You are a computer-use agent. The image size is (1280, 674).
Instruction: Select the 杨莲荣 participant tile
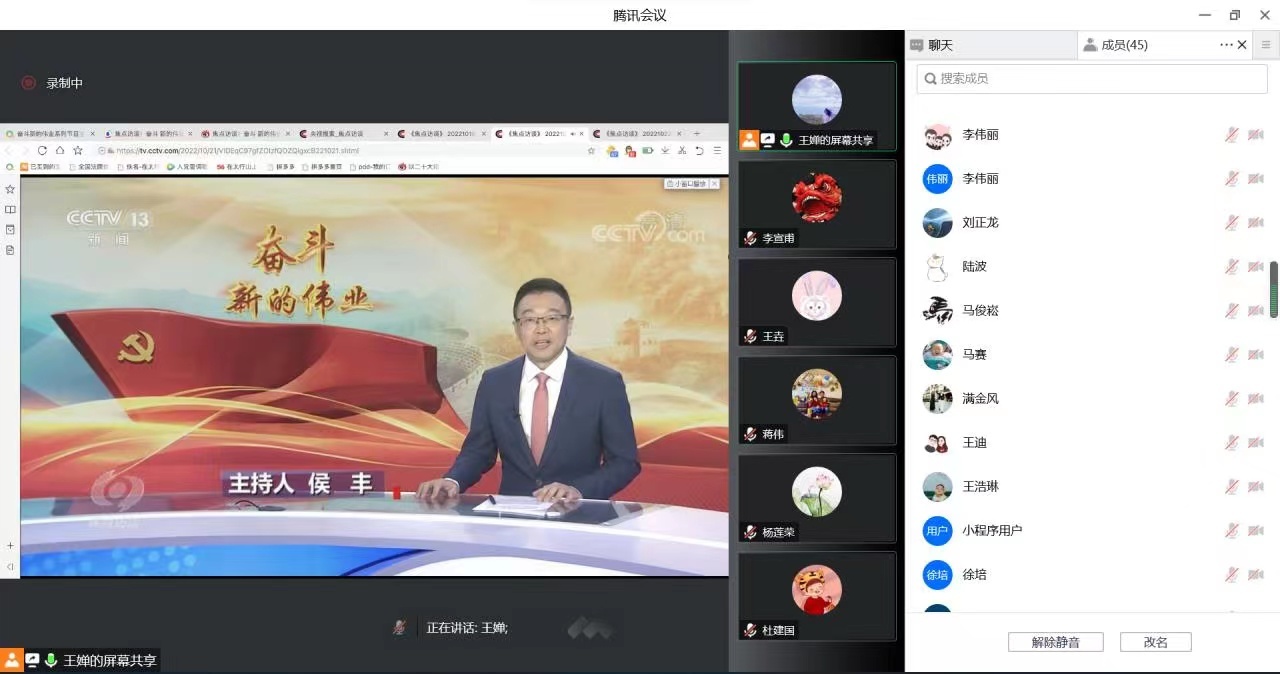point(817,498)
